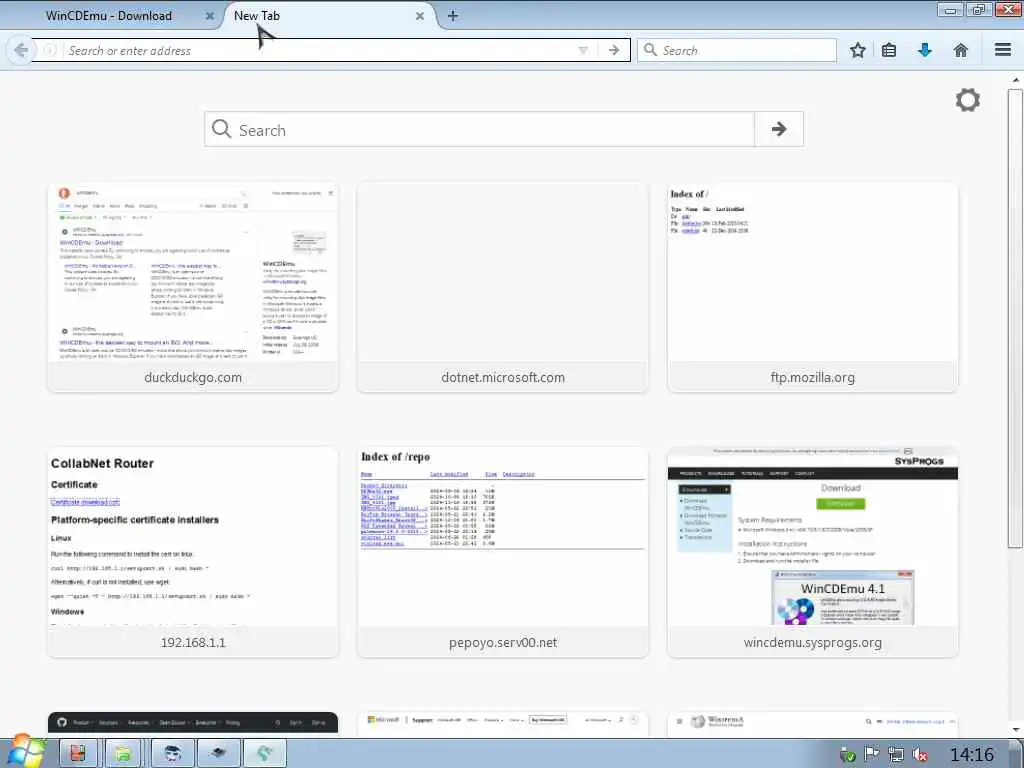The width and height of the screenshot is (1024, 768).
Task: Open the fourth taskbar app icon
Action: [218, 753]
